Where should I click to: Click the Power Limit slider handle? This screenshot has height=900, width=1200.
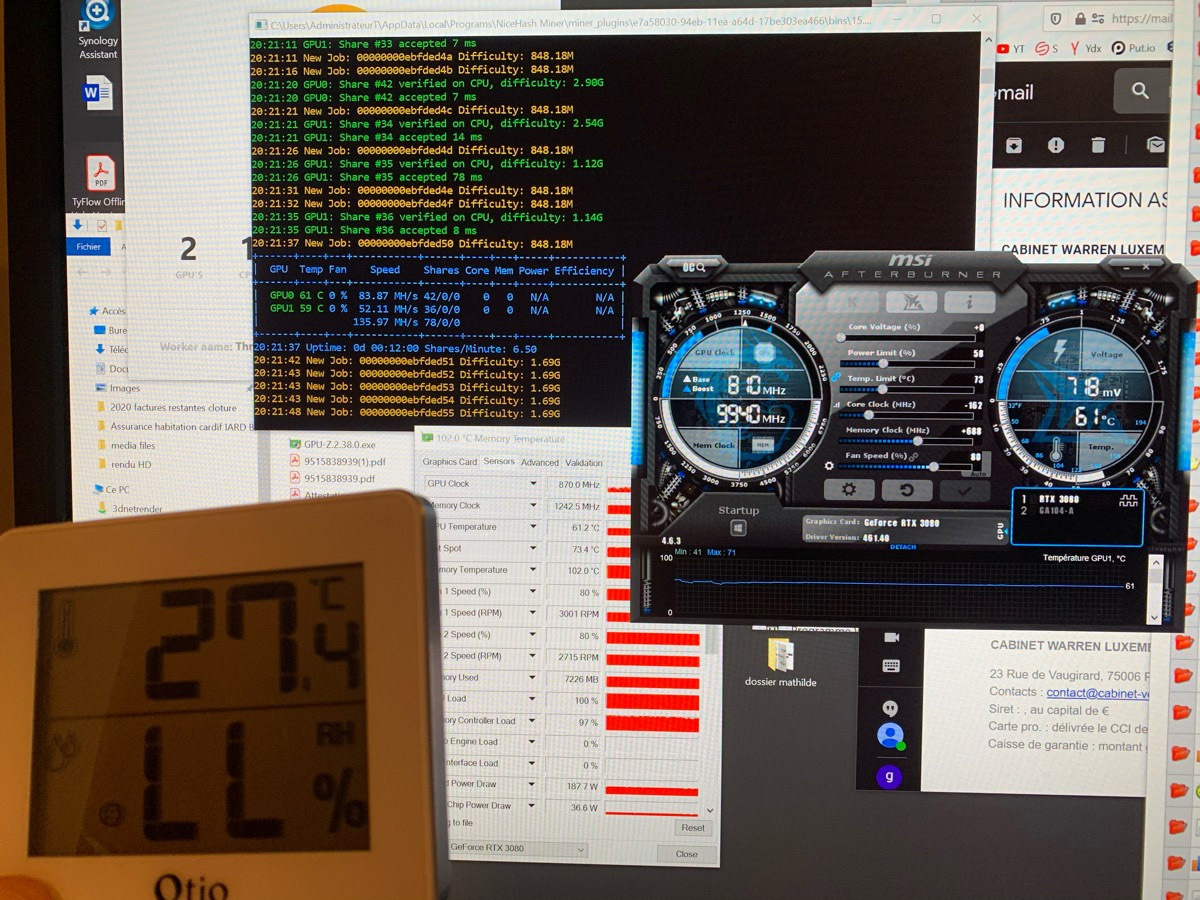882,364
